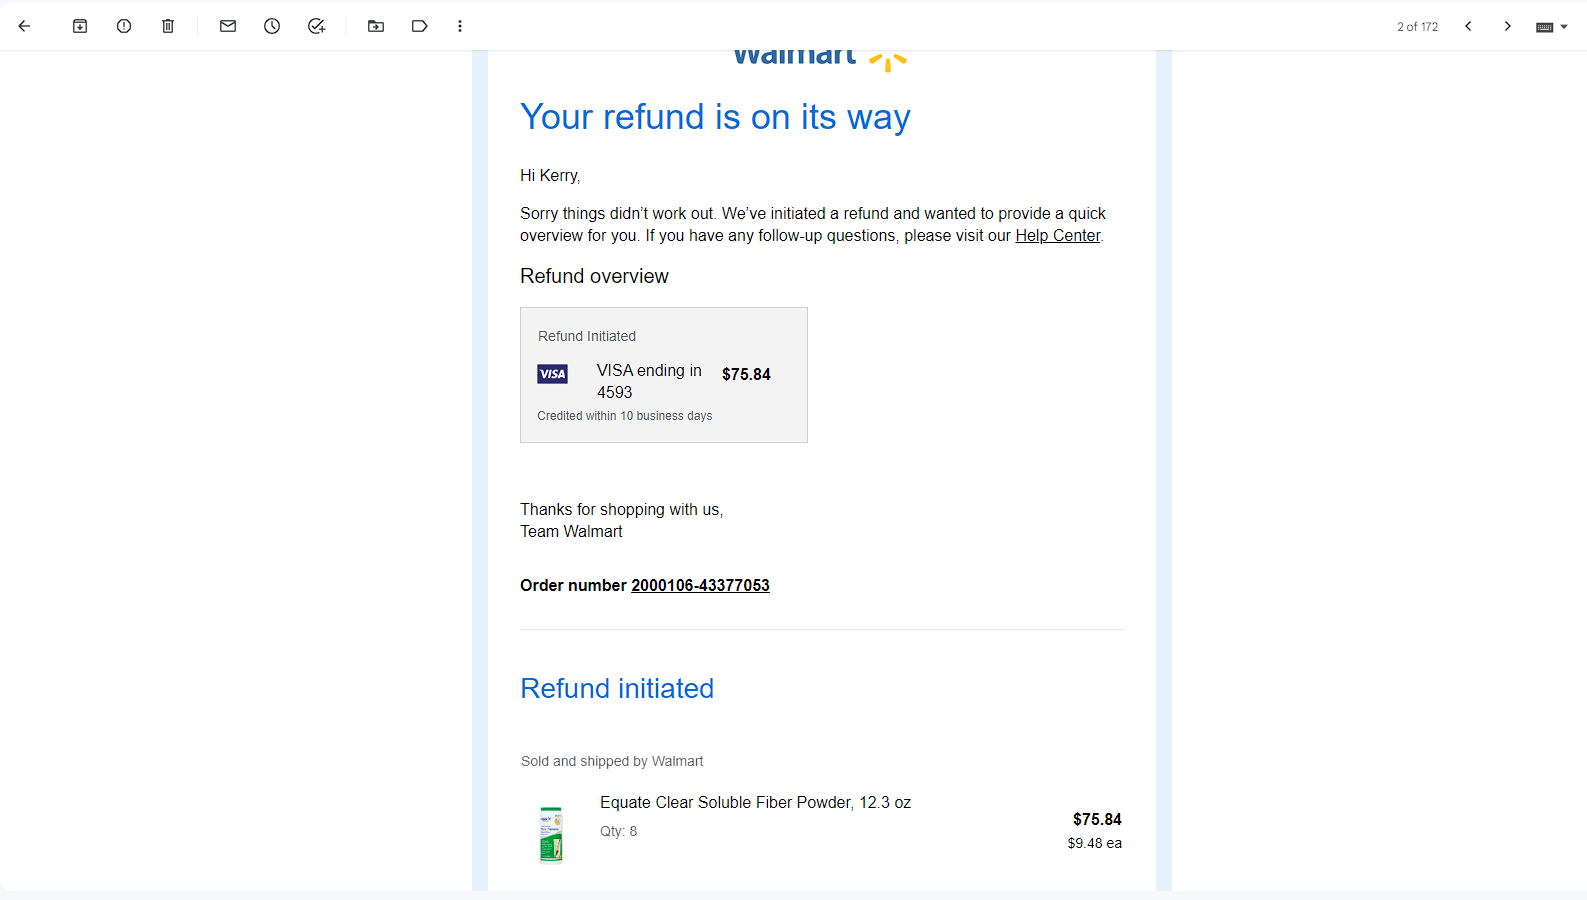The height and width of the screenshot is (900, 1587).
Task: Click the Walmart logo at top
Action: [x=820, y=60]
